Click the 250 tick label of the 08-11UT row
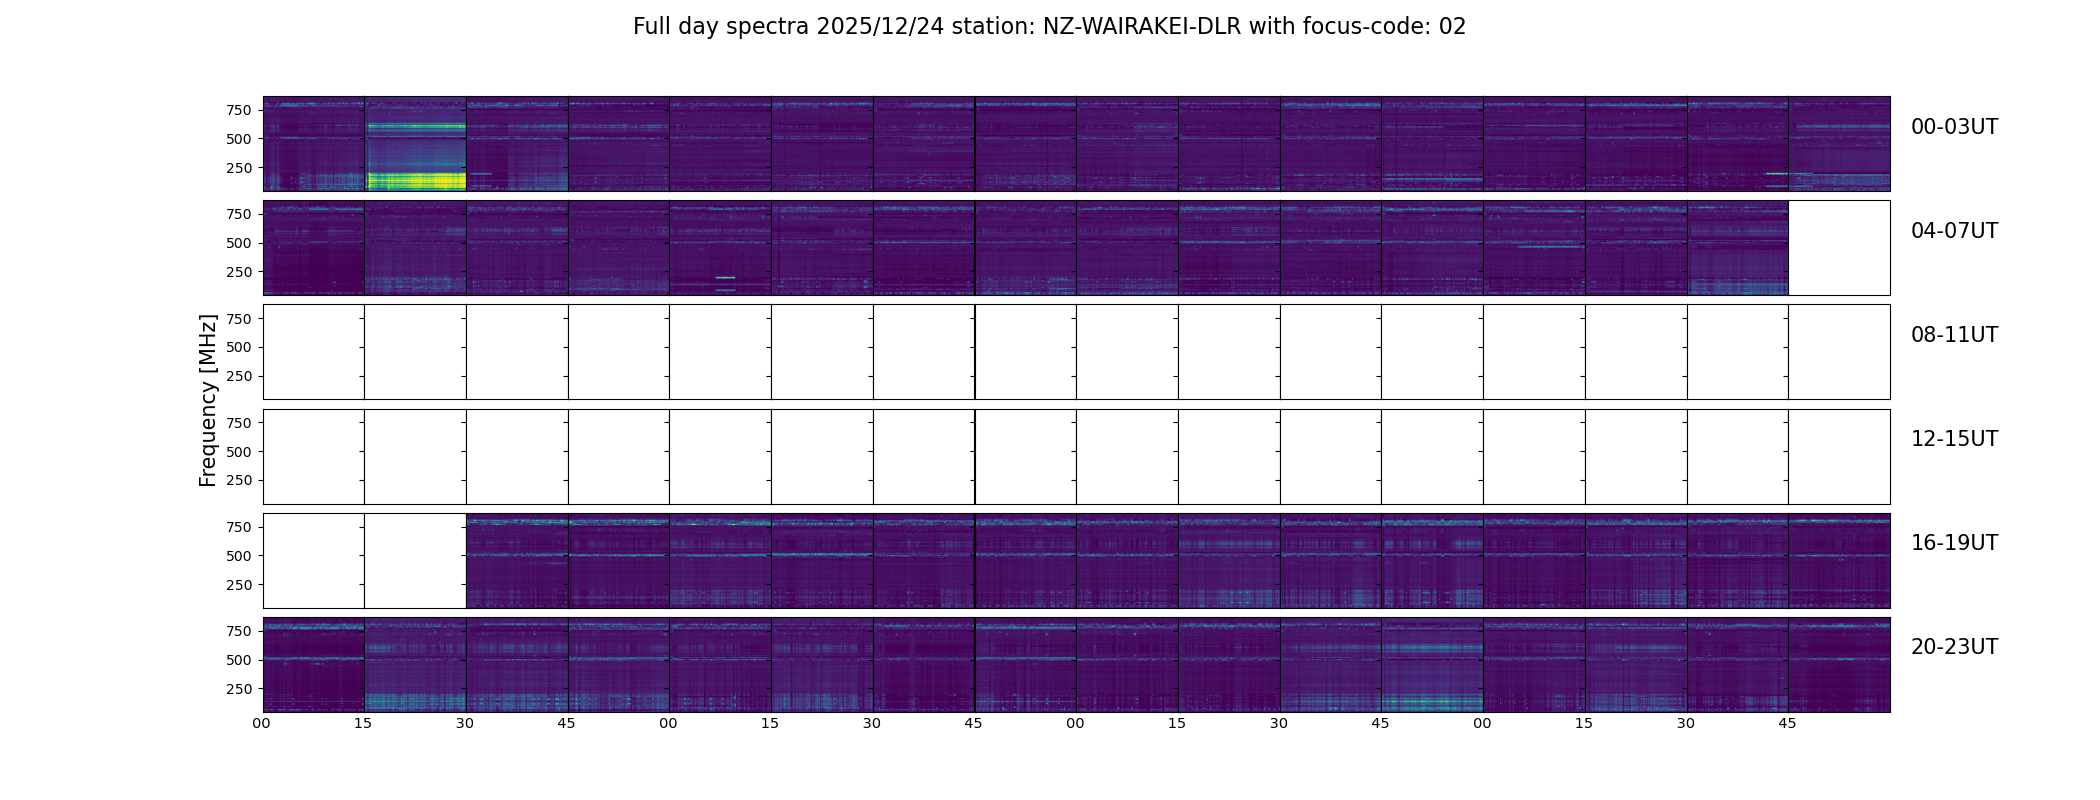 tap(239, 376)
